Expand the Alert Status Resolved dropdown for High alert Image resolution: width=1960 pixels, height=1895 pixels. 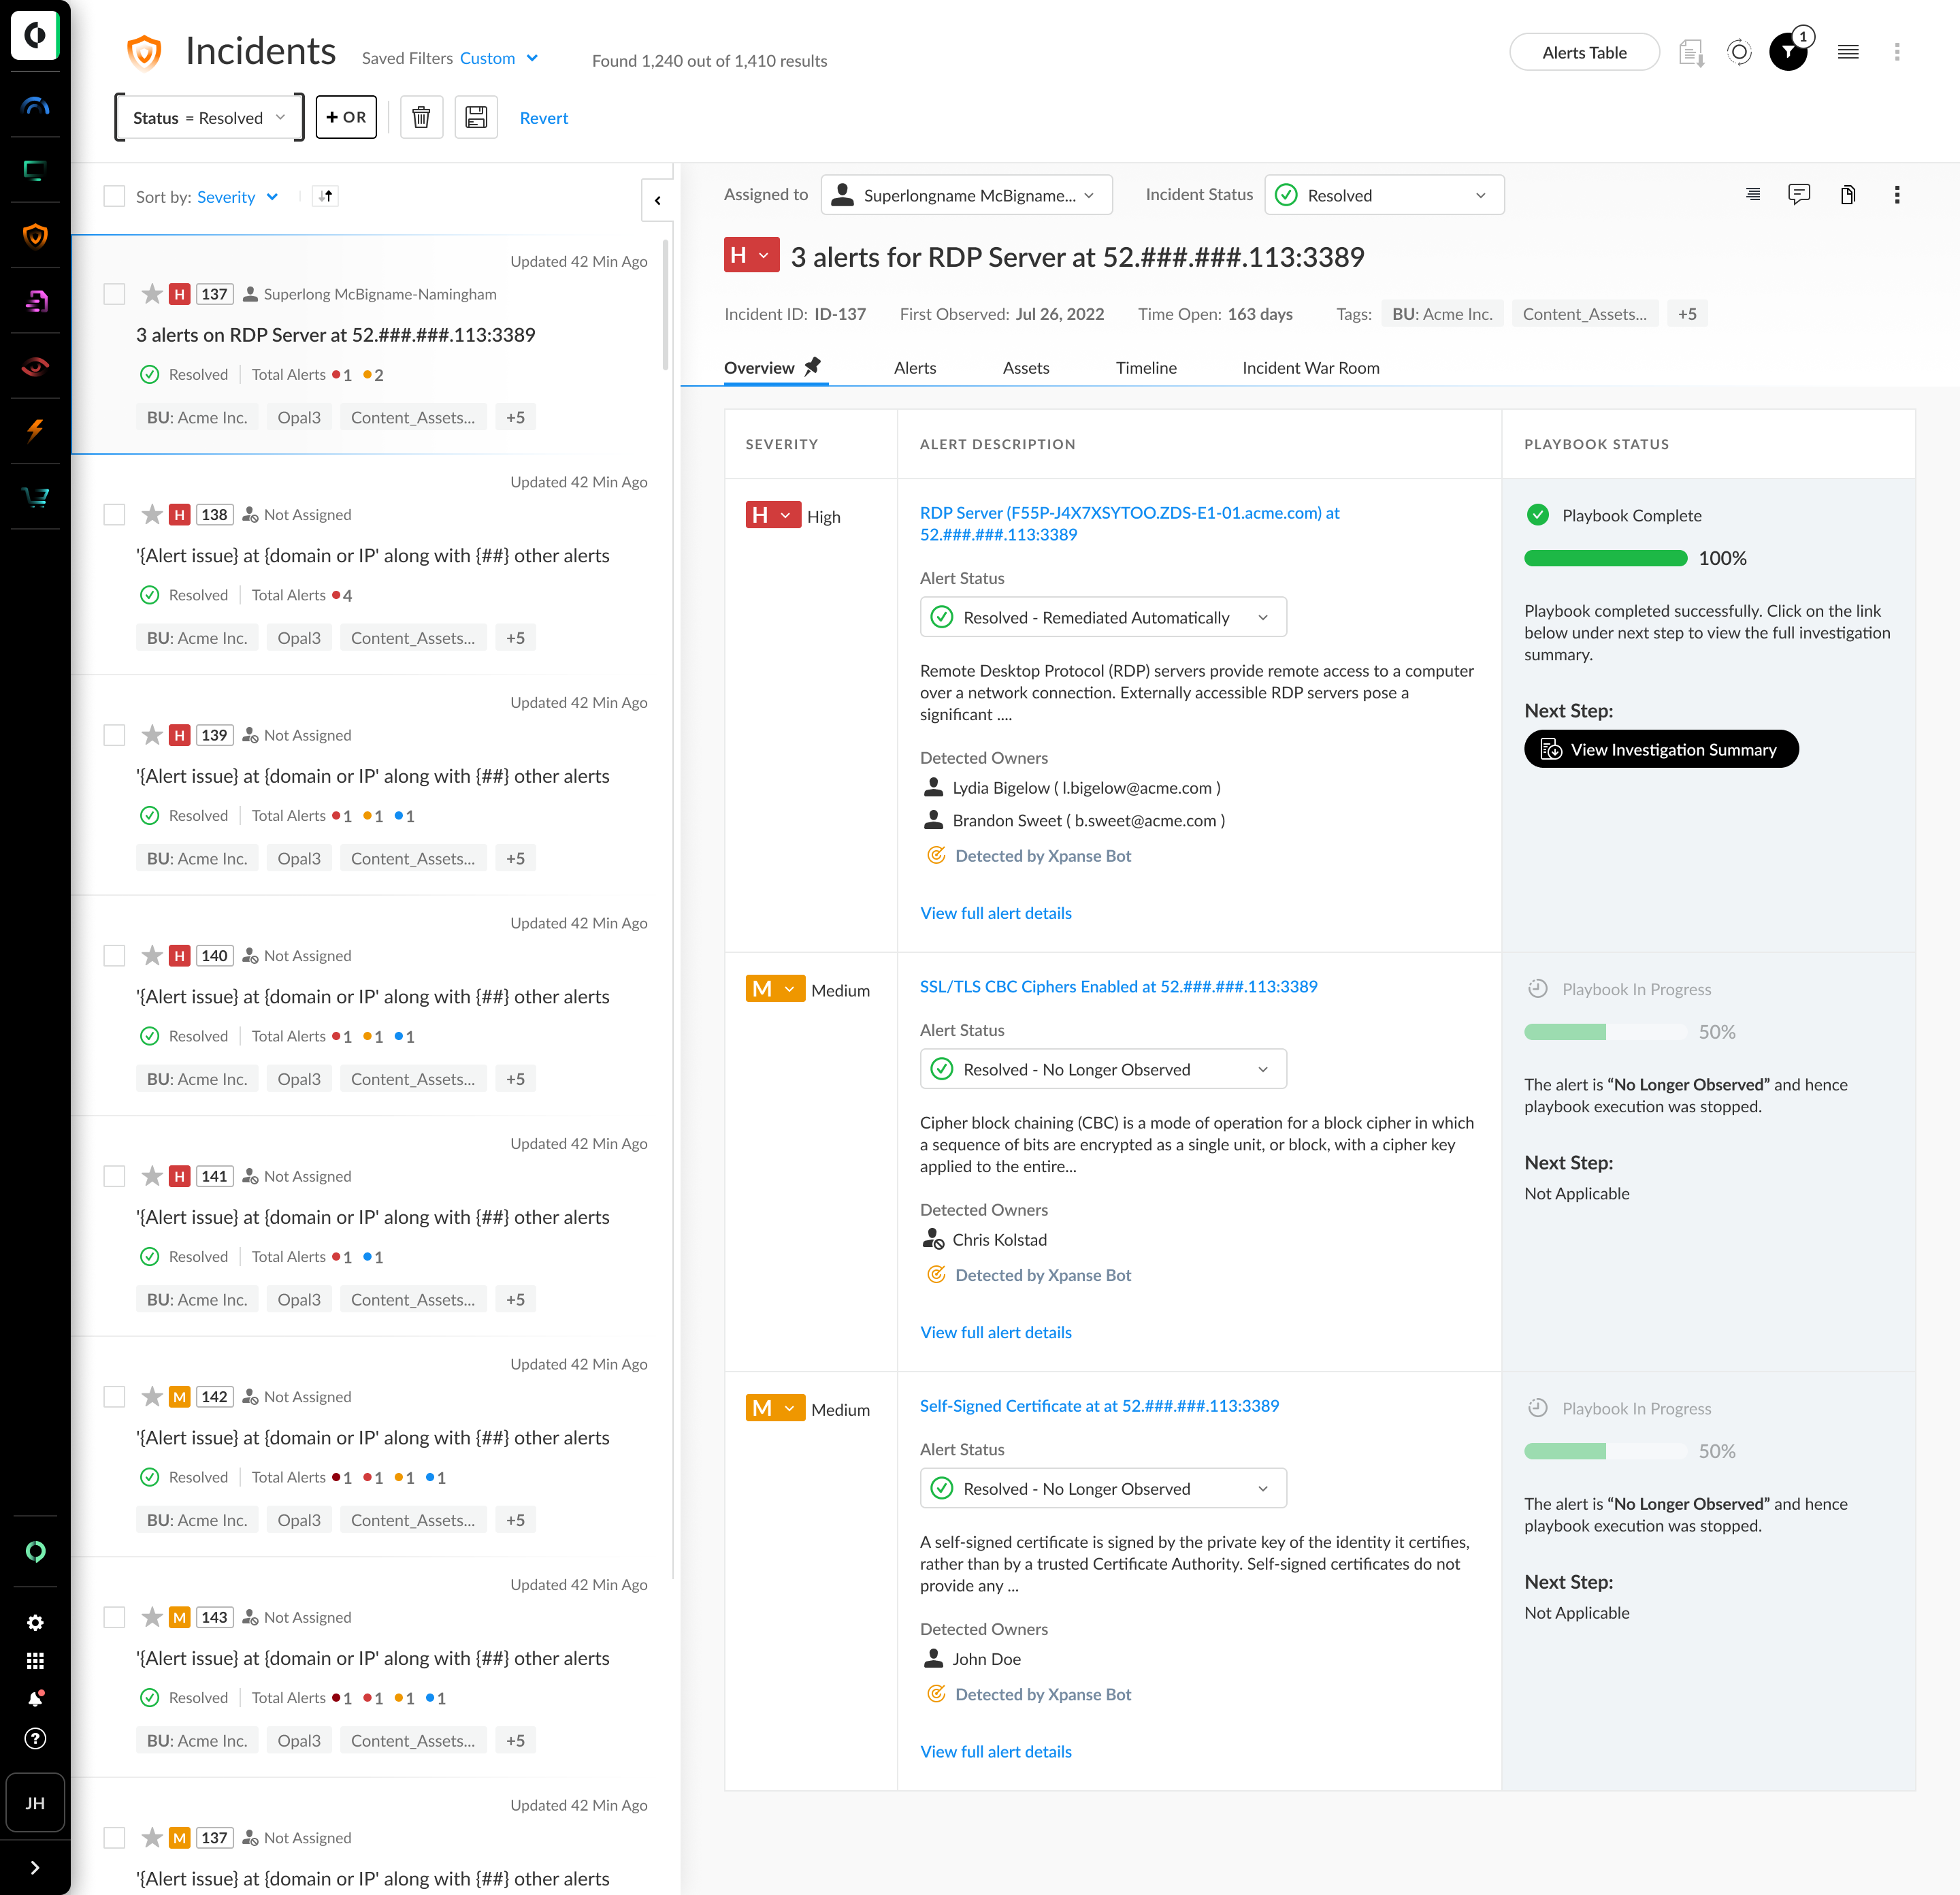pos(1260,617)
